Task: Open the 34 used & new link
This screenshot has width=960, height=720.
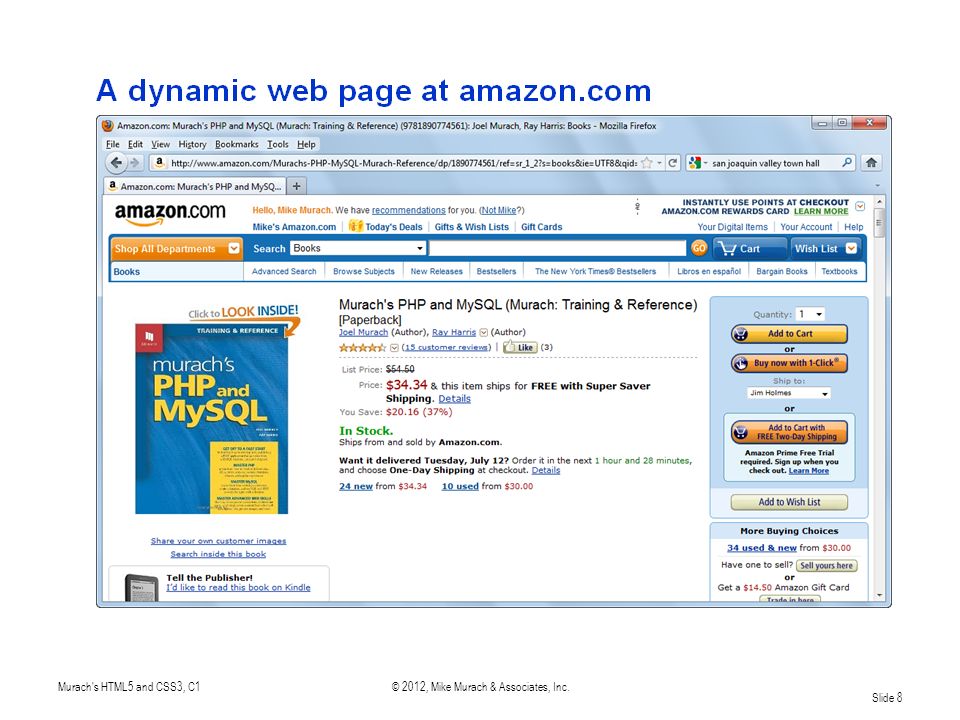Action: 762,548
